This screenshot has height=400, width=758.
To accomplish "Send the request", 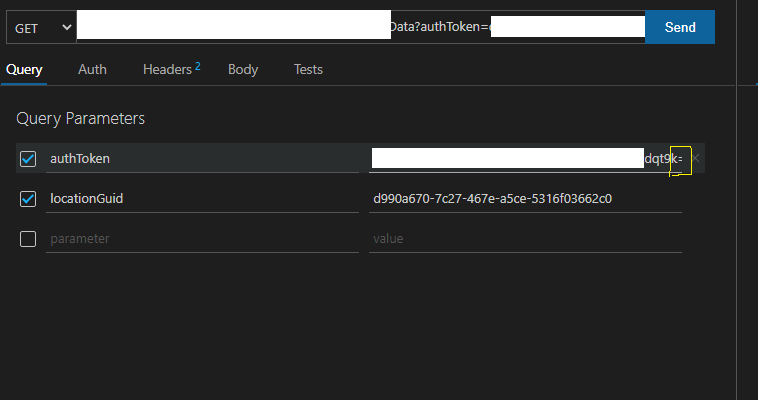I will [680, 28].
